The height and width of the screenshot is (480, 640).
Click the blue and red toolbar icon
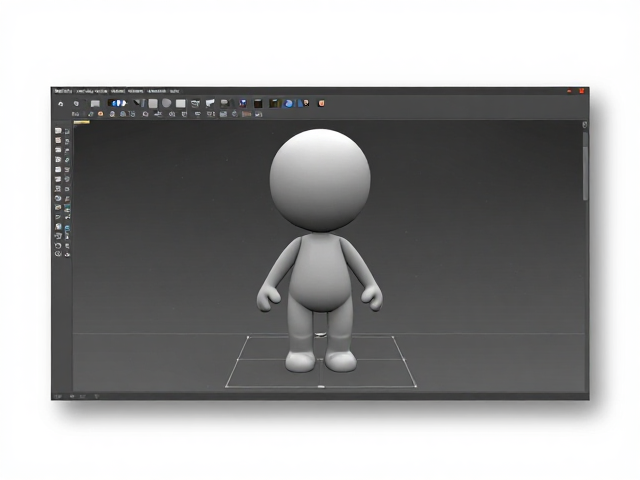243,104
